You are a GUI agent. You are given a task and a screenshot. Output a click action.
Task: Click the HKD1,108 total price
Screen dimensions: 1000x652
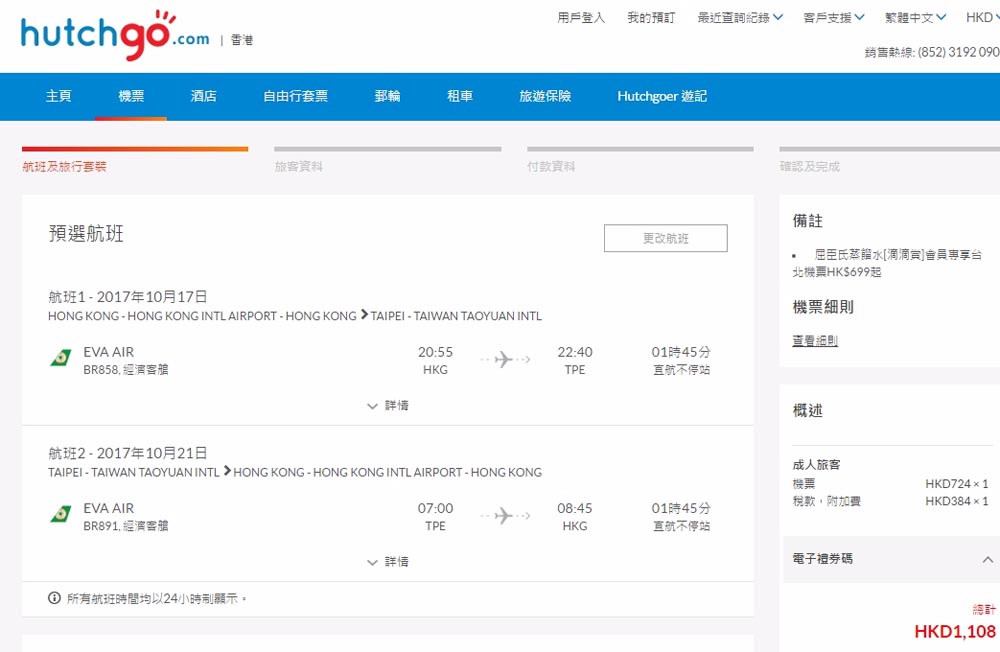(955, 632)
